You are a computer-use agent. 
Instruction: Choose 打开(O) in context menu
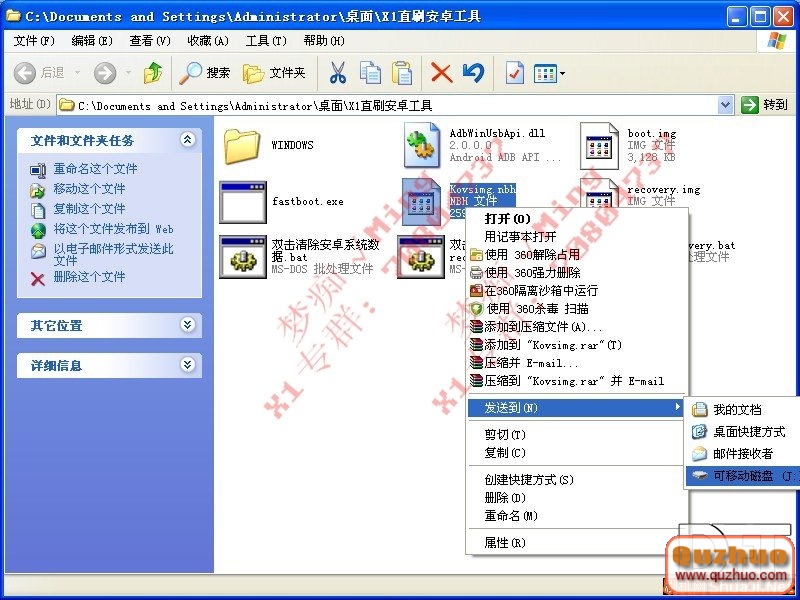(577, 219)
